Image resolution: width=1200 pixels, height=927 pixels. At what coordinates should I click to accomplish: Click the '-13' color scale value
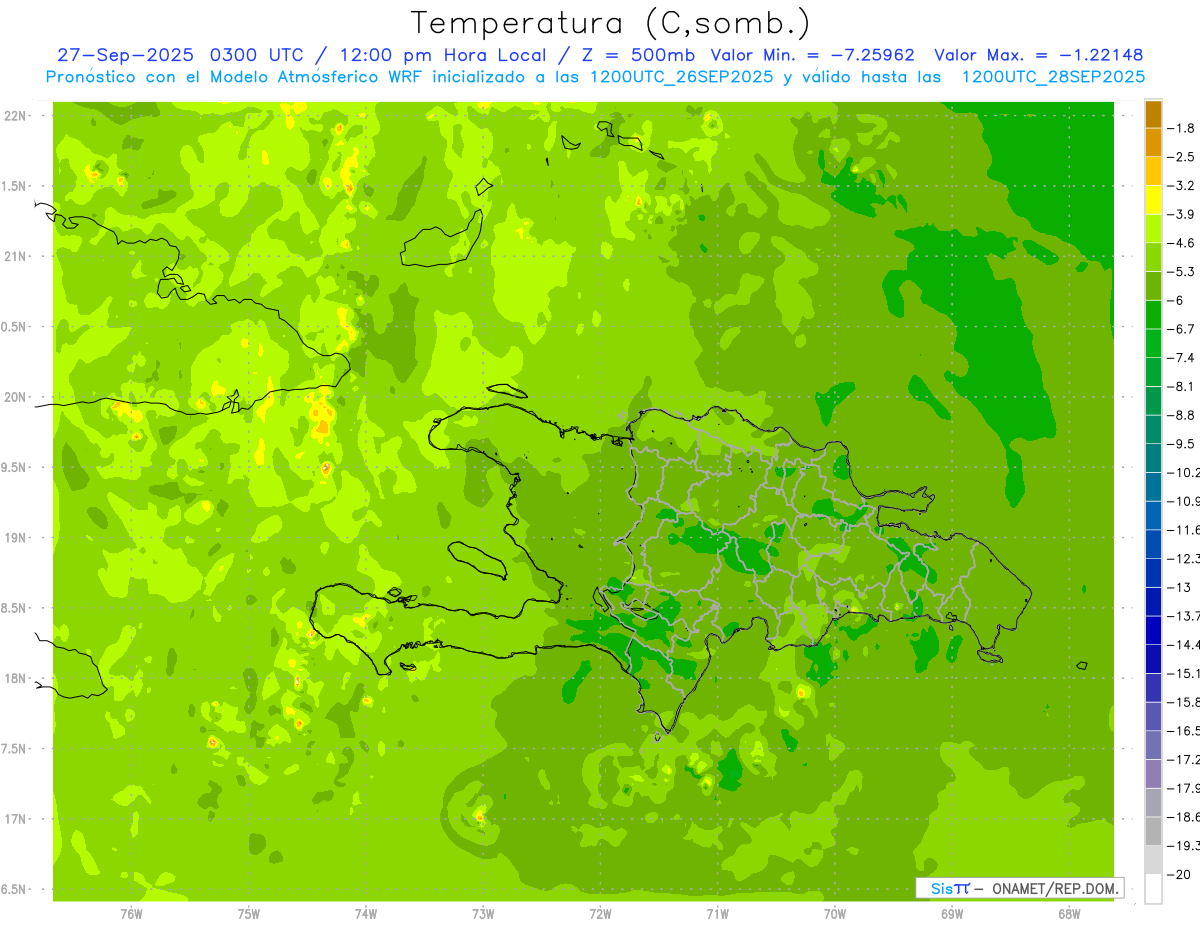[x=1180, y=587]
